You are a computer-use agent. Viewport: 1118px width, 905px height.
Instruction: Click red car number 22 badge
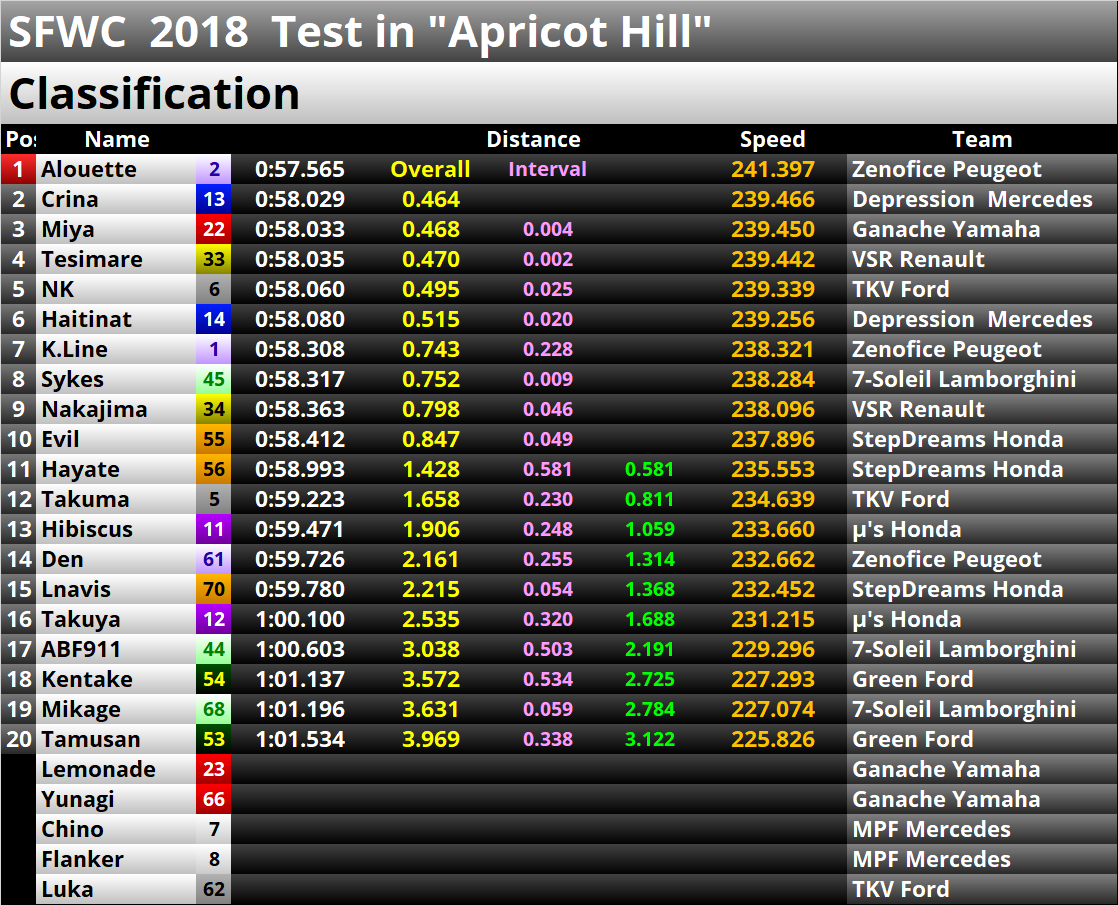coord(214,230)
